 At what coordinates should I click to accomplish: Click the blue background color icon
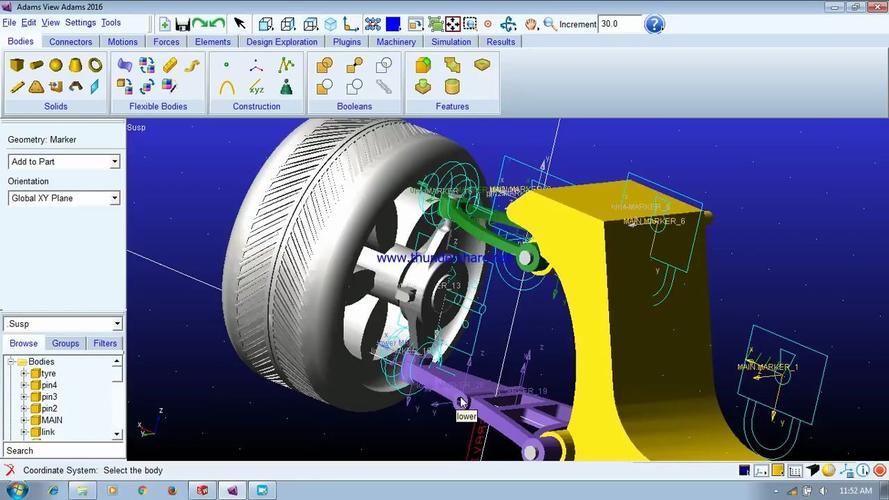(393, 24)
